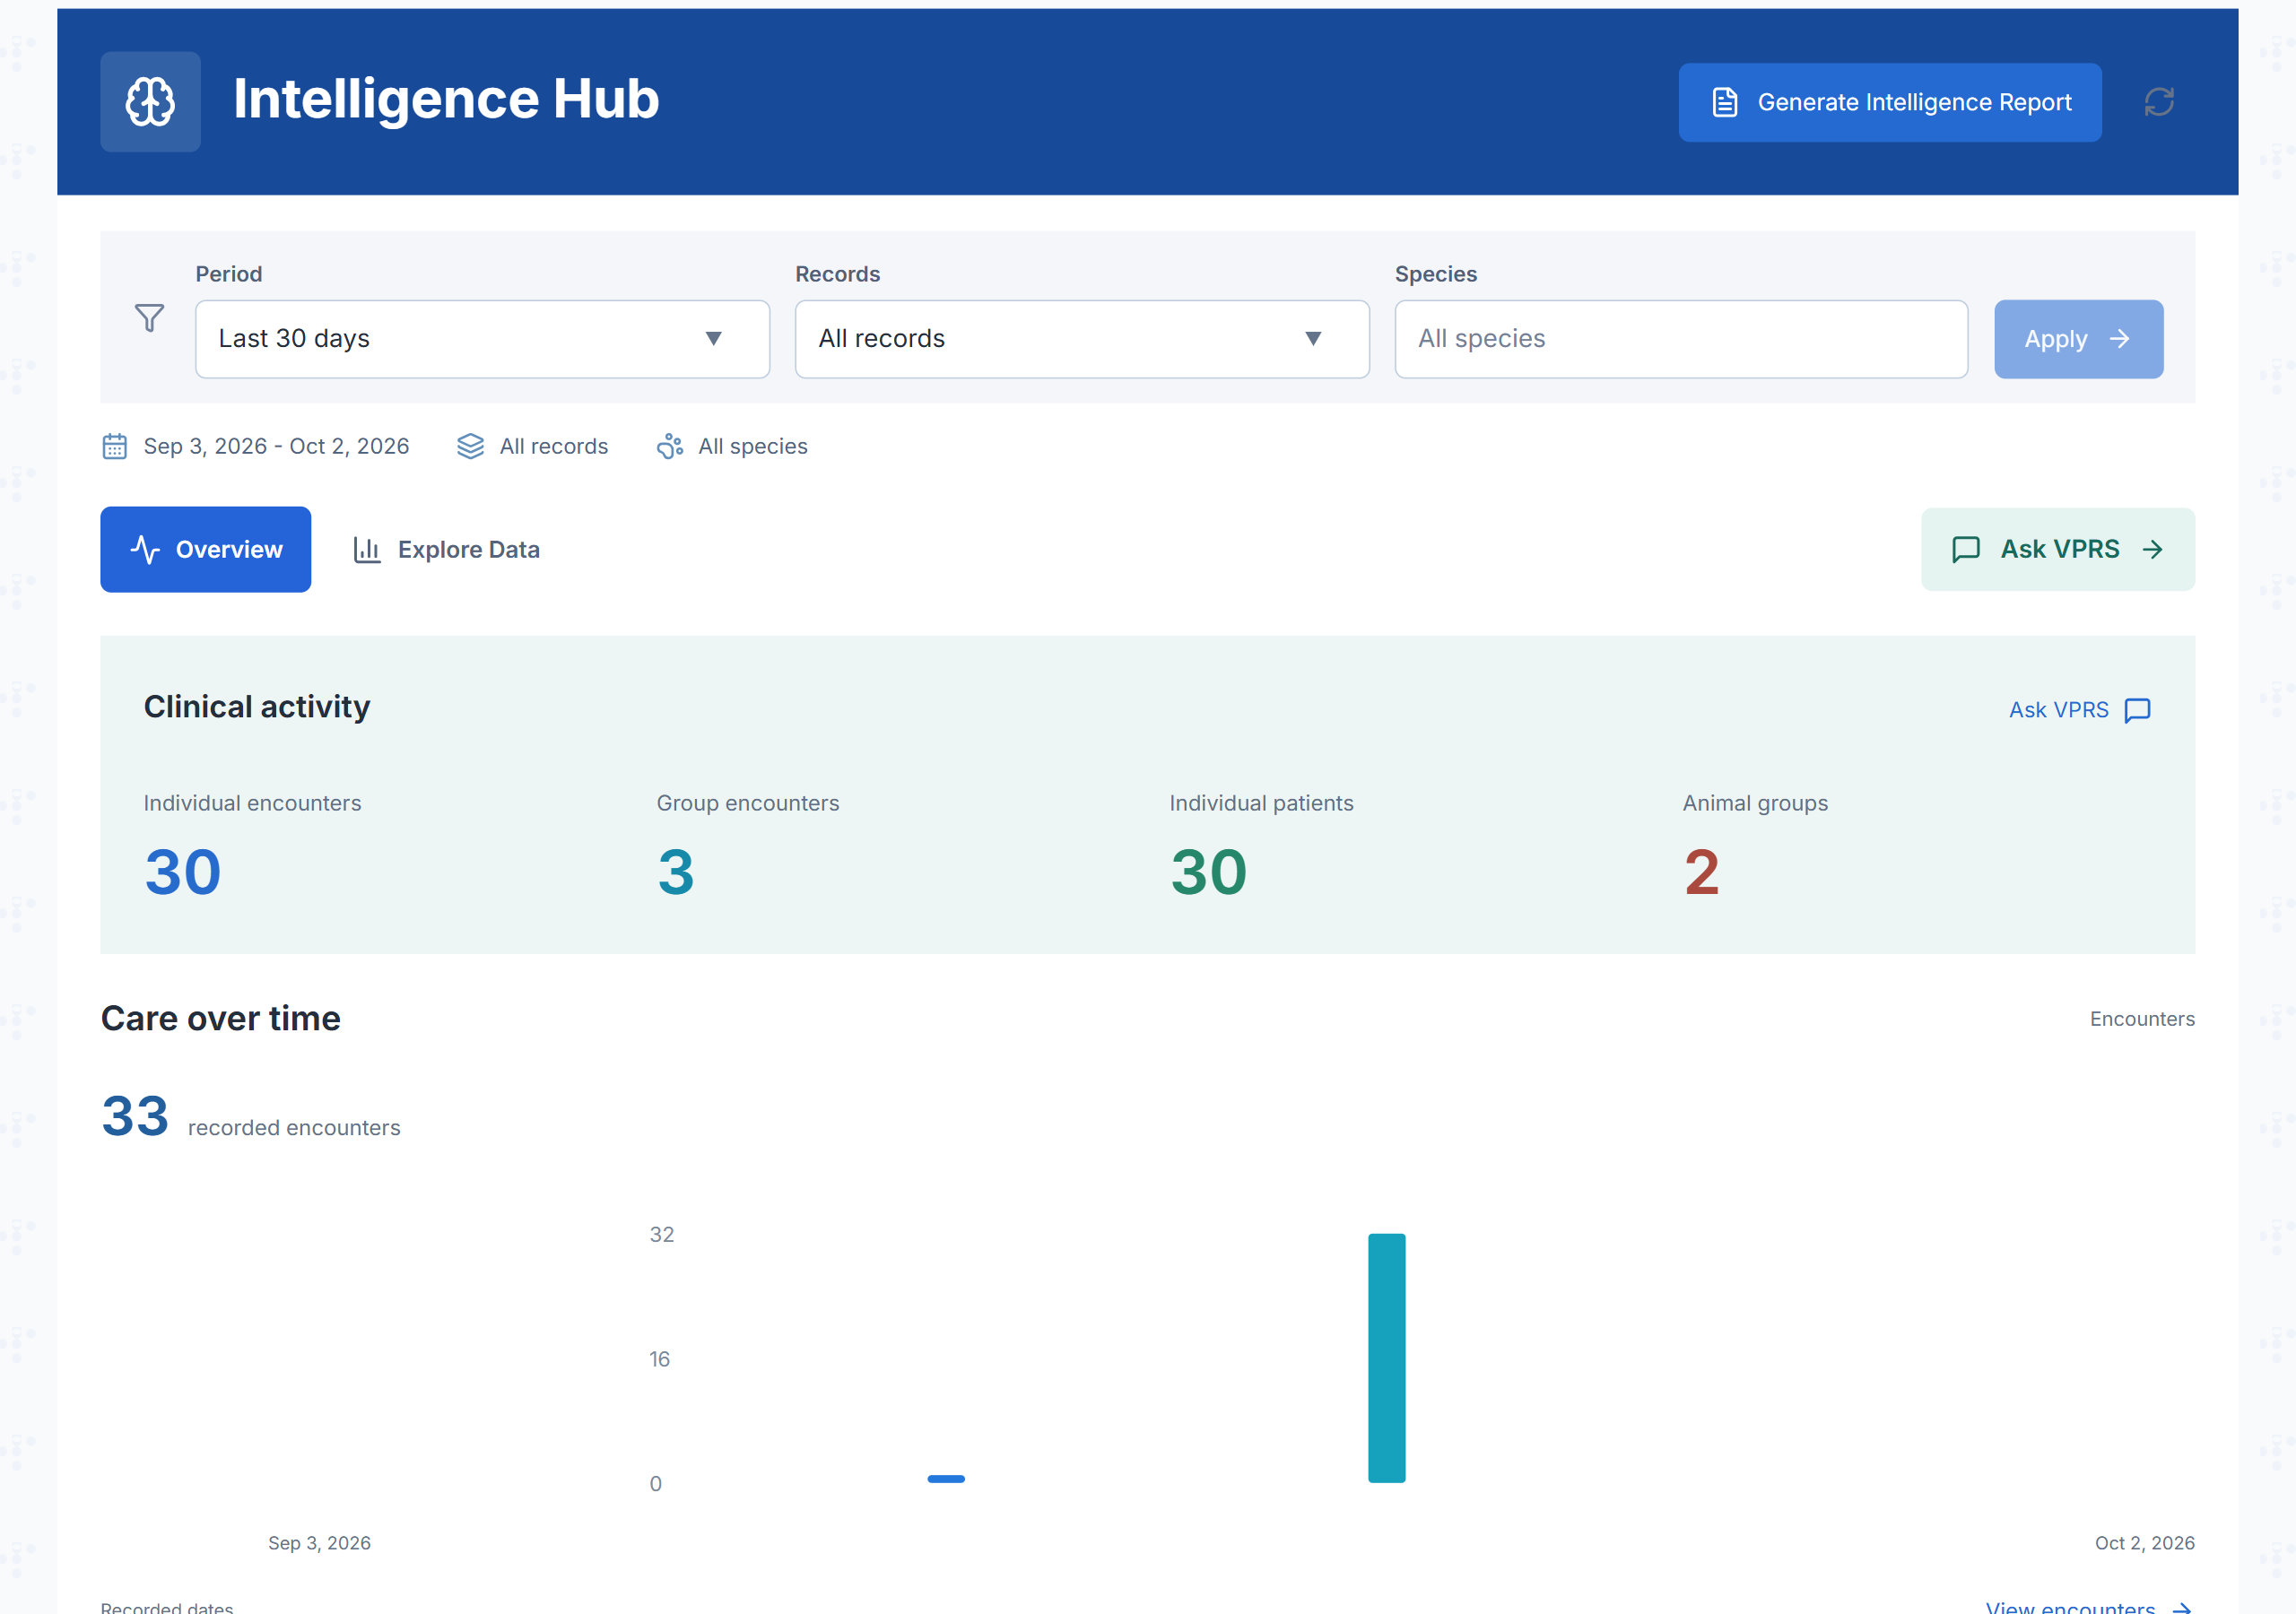Click the 16 value on the chart y-axis
Screen dimensions: 2296x1614
coord(660,1359)
